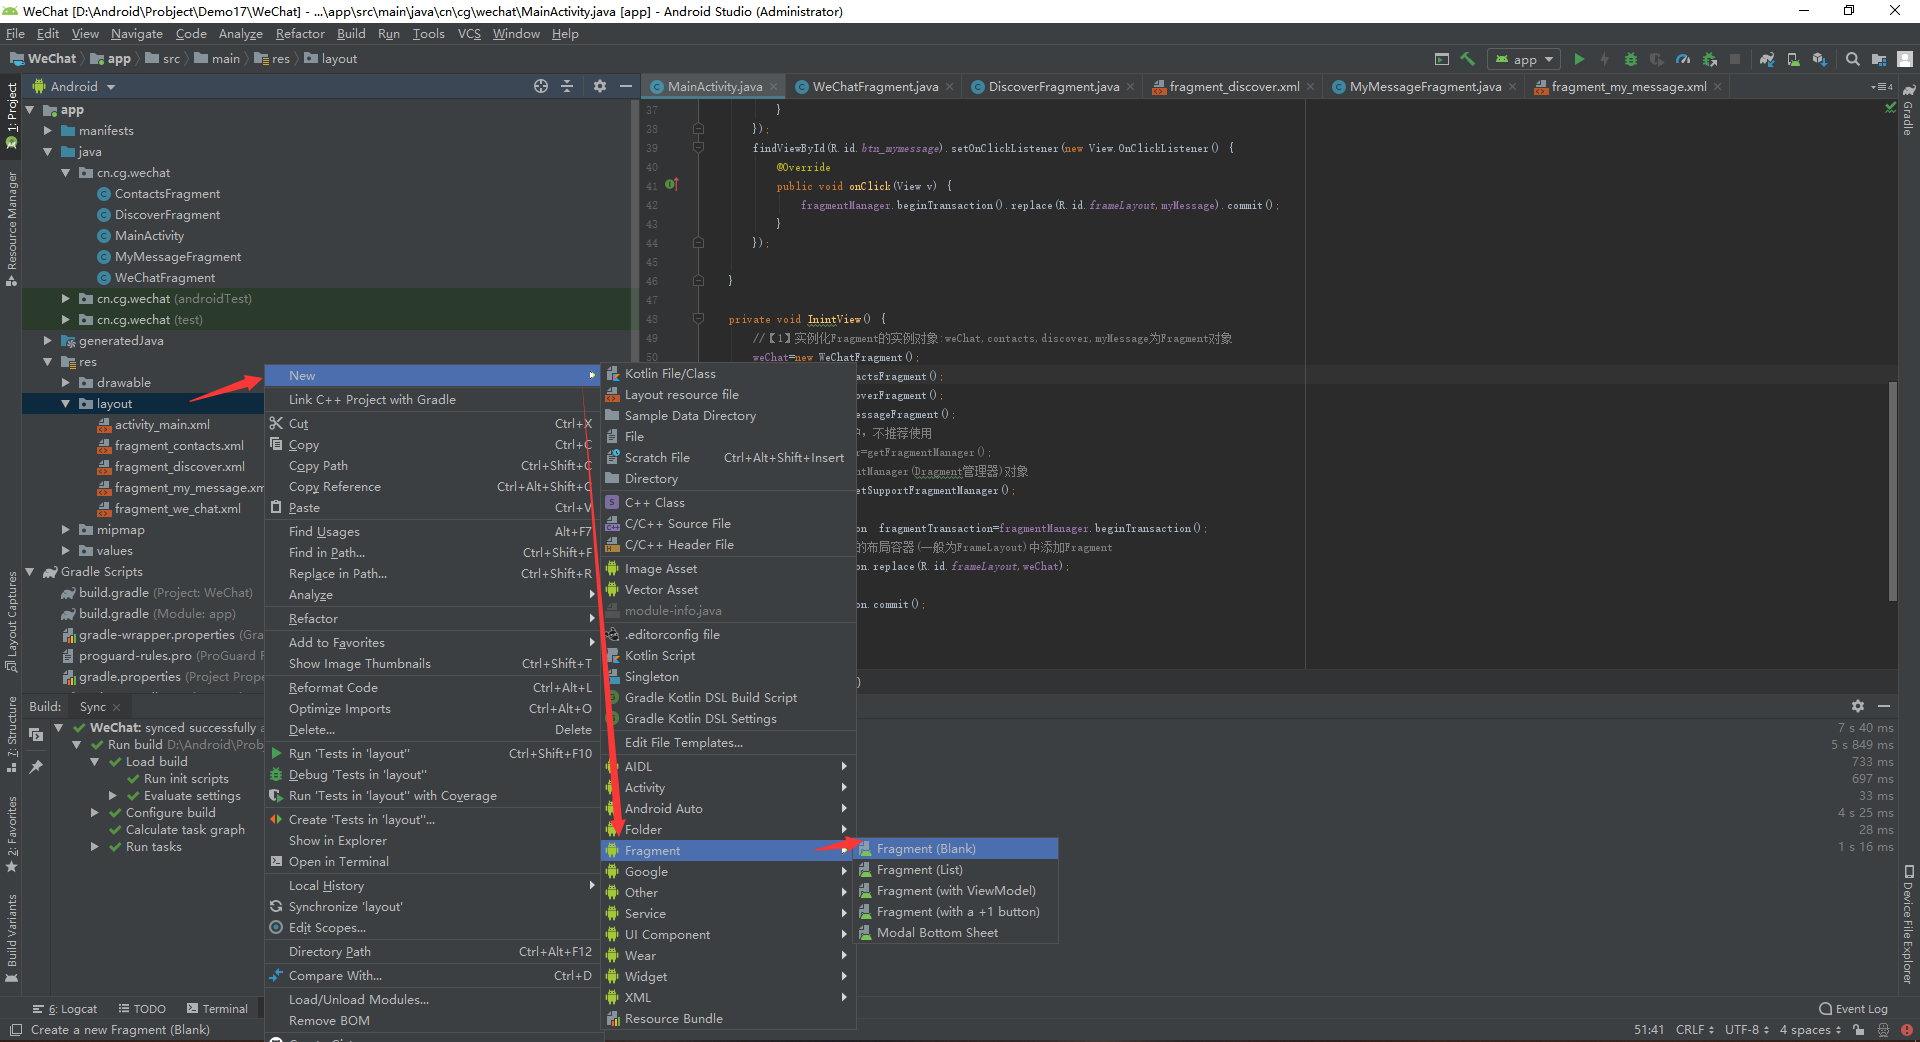The image size is (1920, 1042).
Task: Click the Make Project hammer icon
Action: click(1468, 59)
